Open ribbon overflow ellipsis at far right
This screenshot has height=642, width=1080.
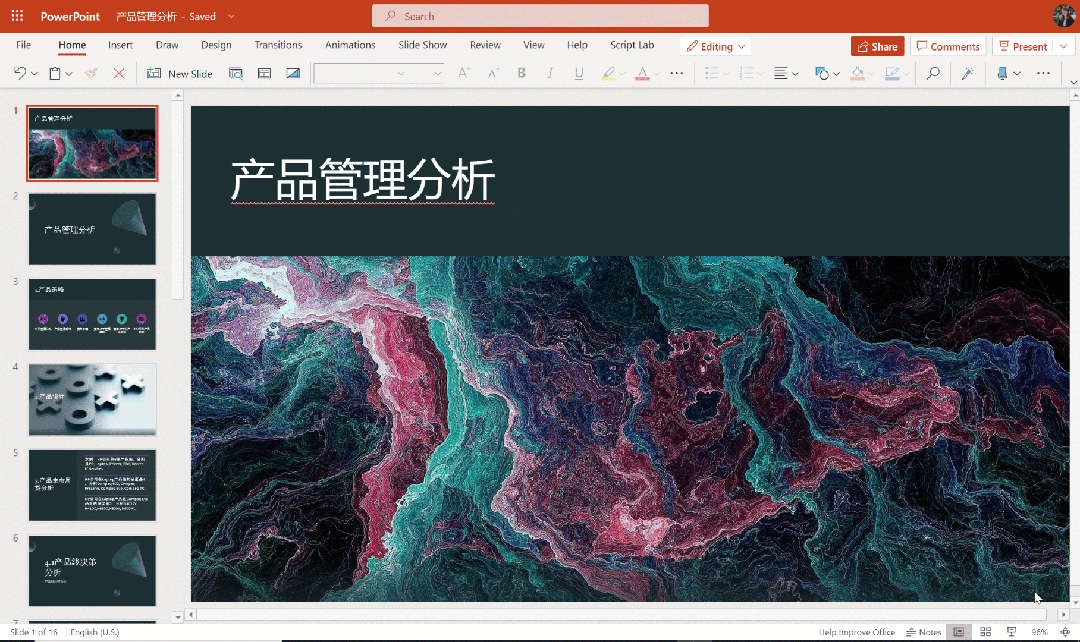point(1043,73)
